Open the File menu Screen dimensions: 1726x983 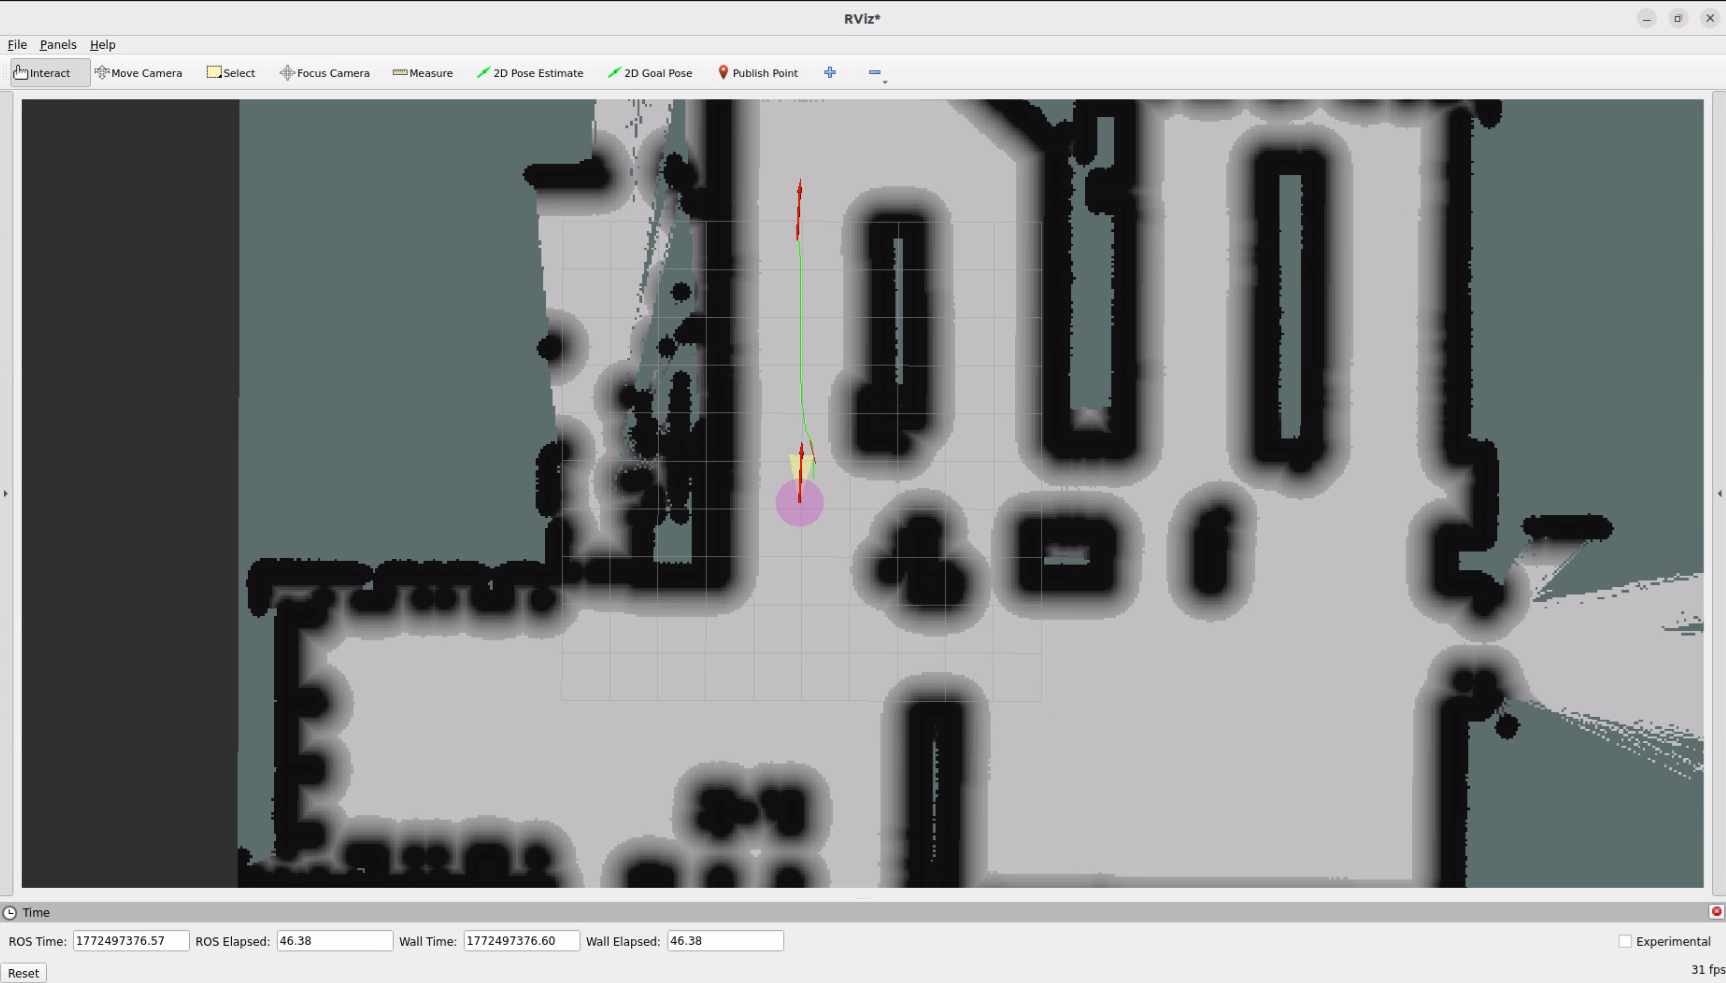point(17,45)
